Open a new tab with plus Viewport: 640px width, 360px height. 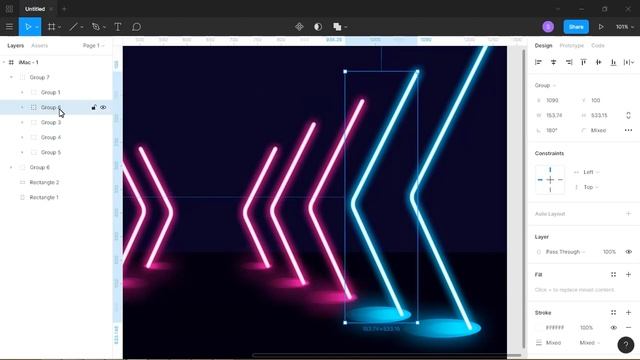[64, 9]
